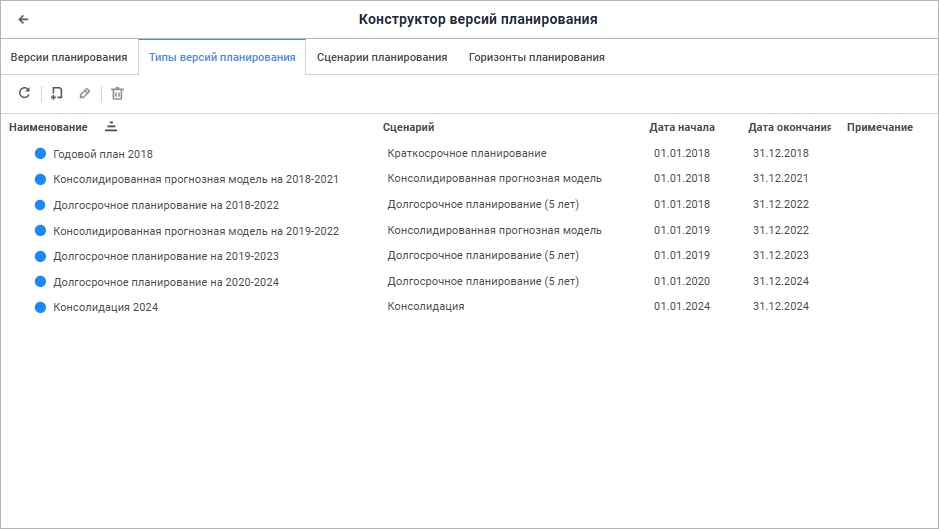Open the Версии планирования tab
Screen dimensions: 939x529
(x=69, y=57)
